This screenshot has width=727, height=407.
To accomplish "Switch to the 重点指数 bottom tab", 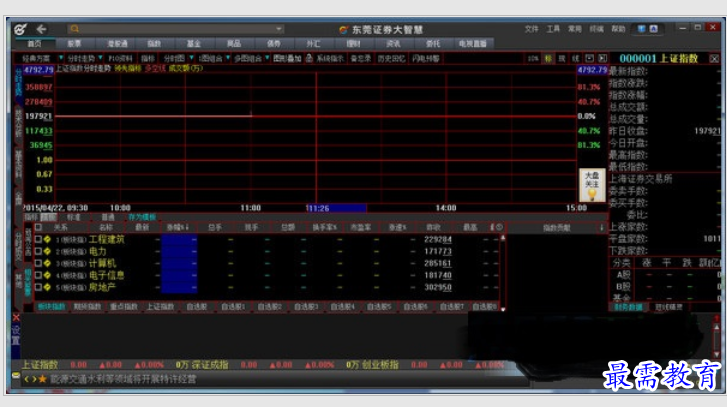I will click(x=124, y=306).
